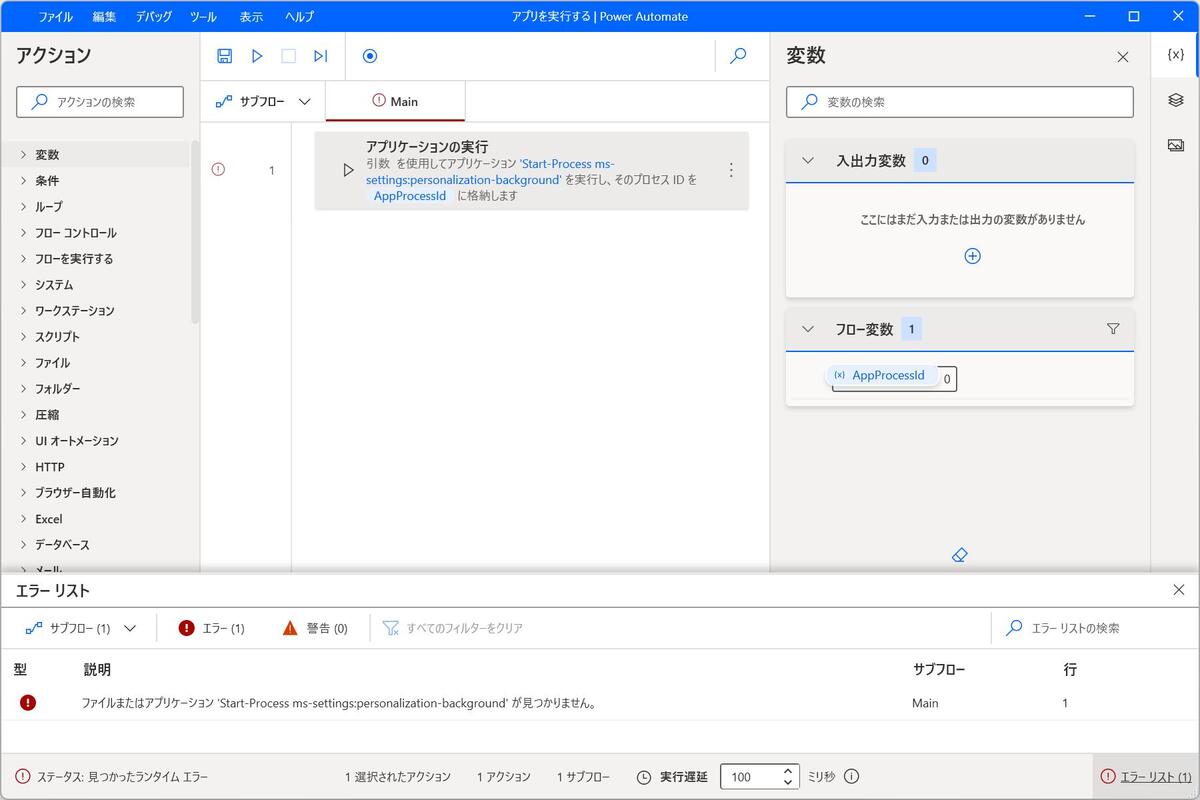Open the images pane icon
The image size is (1200, 800).
click(1175, 145)
